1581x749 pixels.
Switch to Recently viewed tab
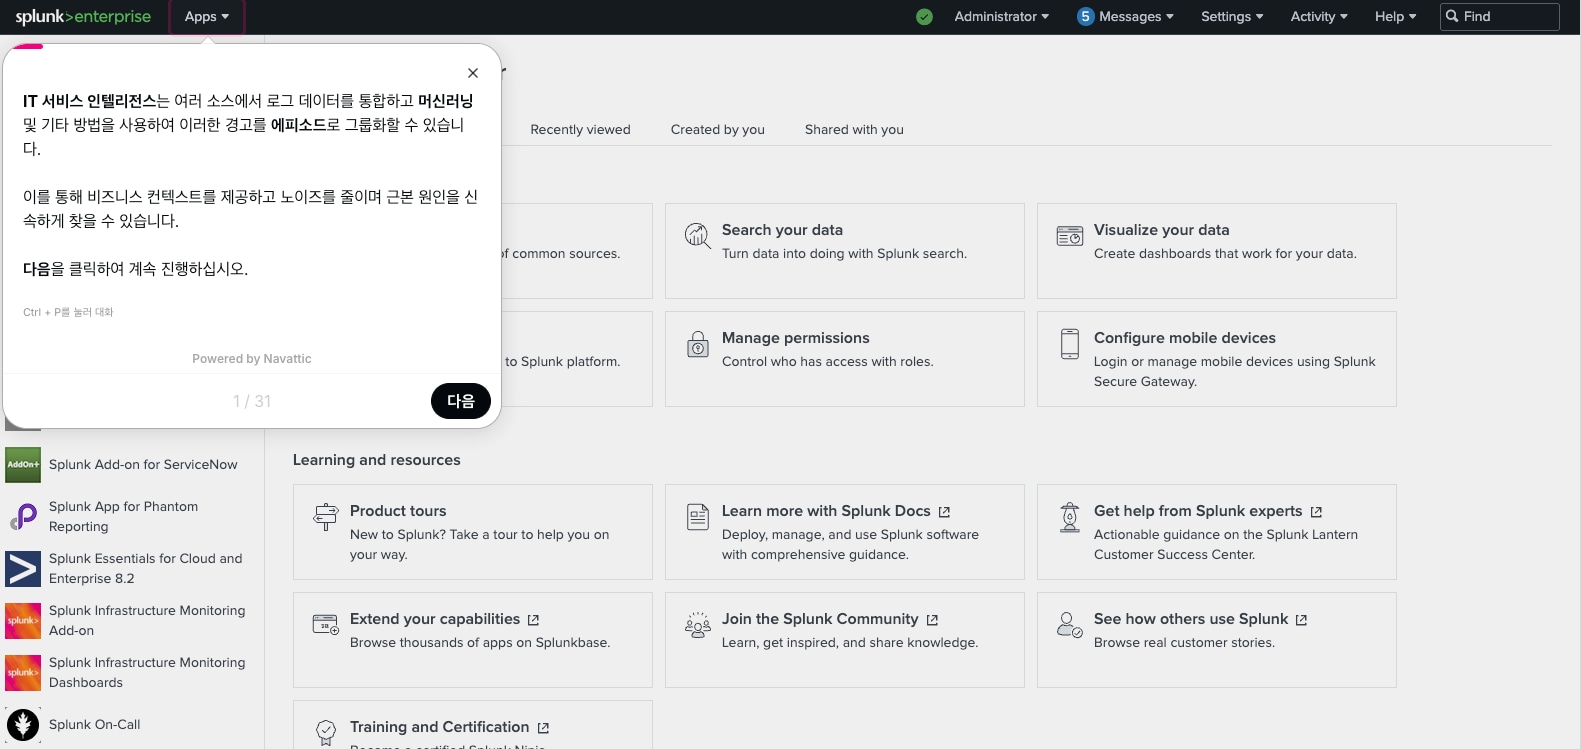580,130
